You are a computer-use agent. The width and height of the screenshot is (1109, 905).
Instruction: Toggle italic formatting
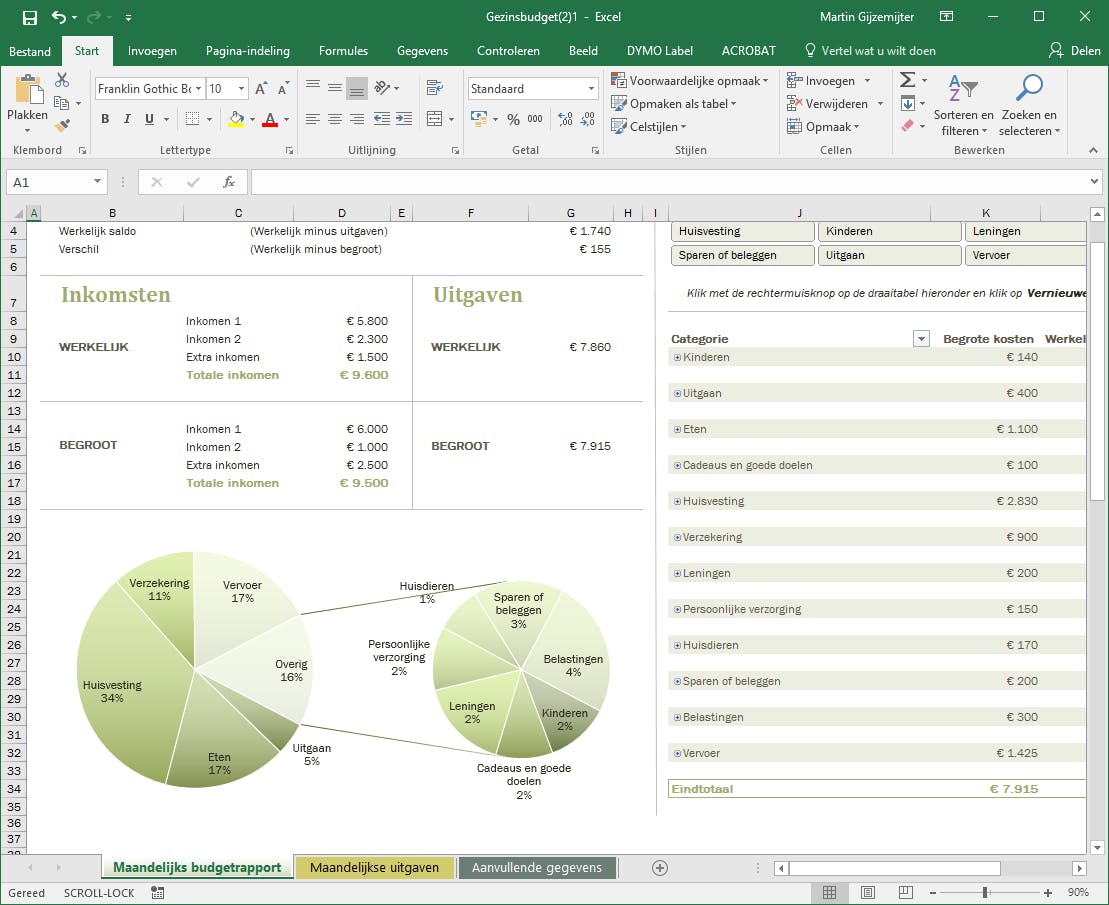click(127, 119)
